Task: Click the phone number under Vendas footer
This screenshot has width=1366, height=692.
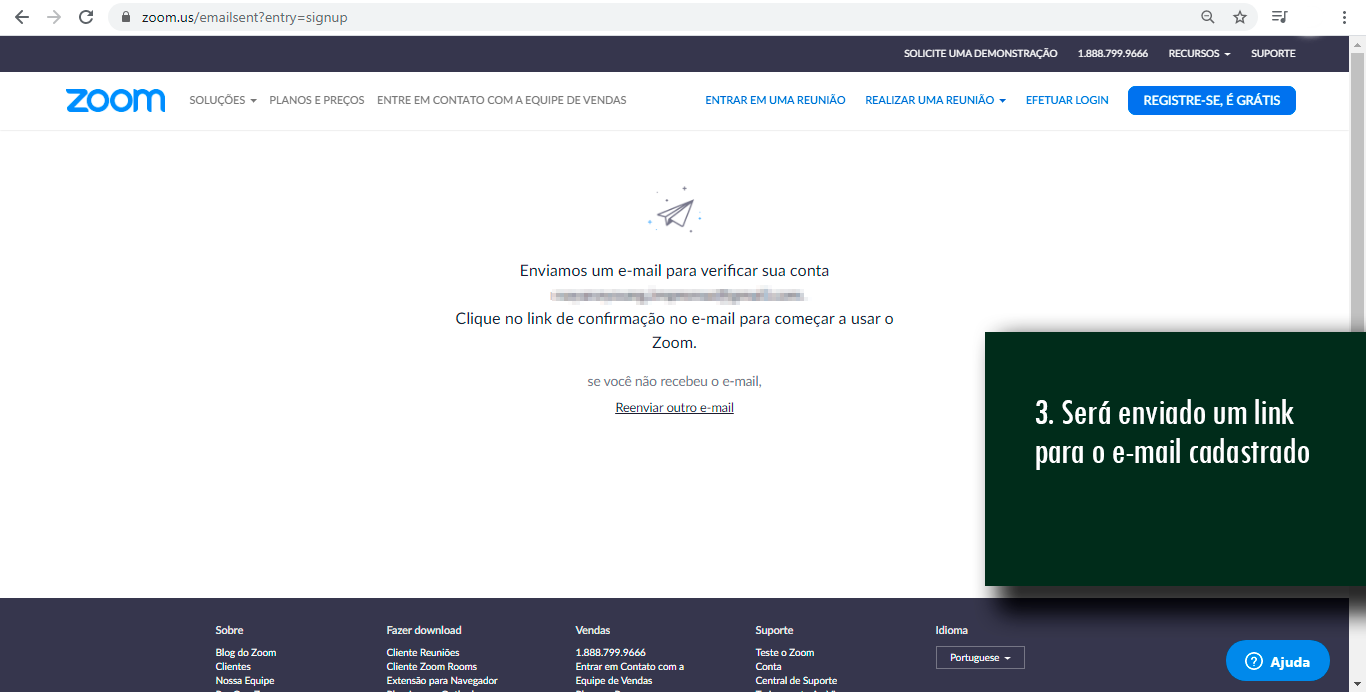Action: (611, 653)
